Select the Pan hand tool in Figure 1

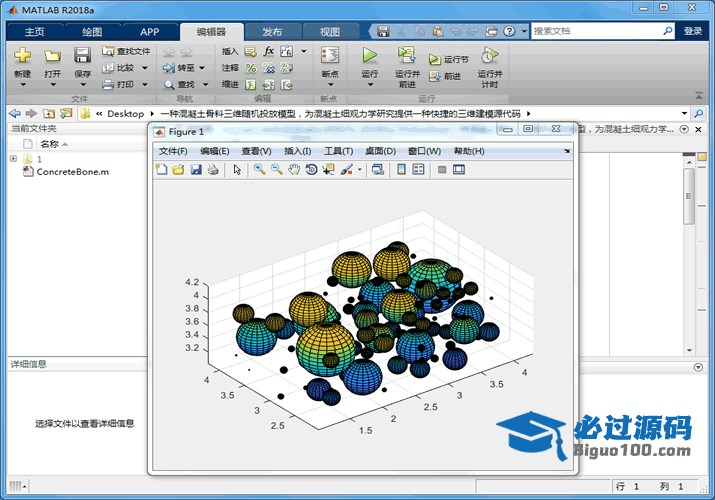294,170
